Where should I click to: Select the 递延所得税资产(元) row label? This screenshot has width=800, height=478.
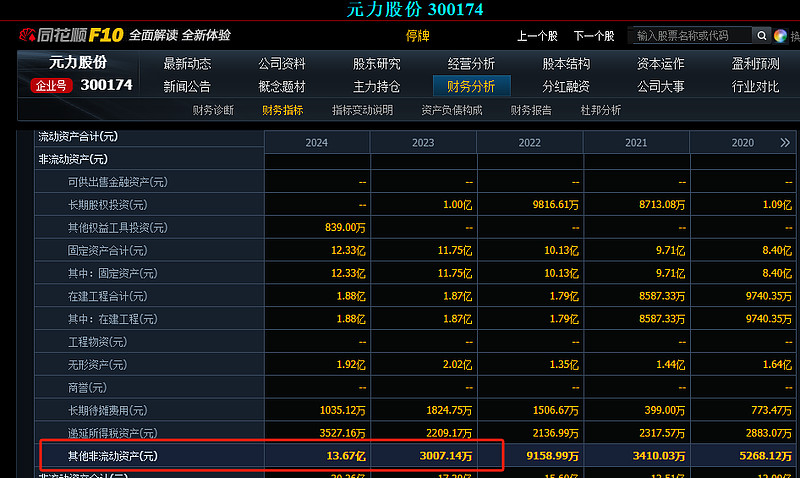112,433
